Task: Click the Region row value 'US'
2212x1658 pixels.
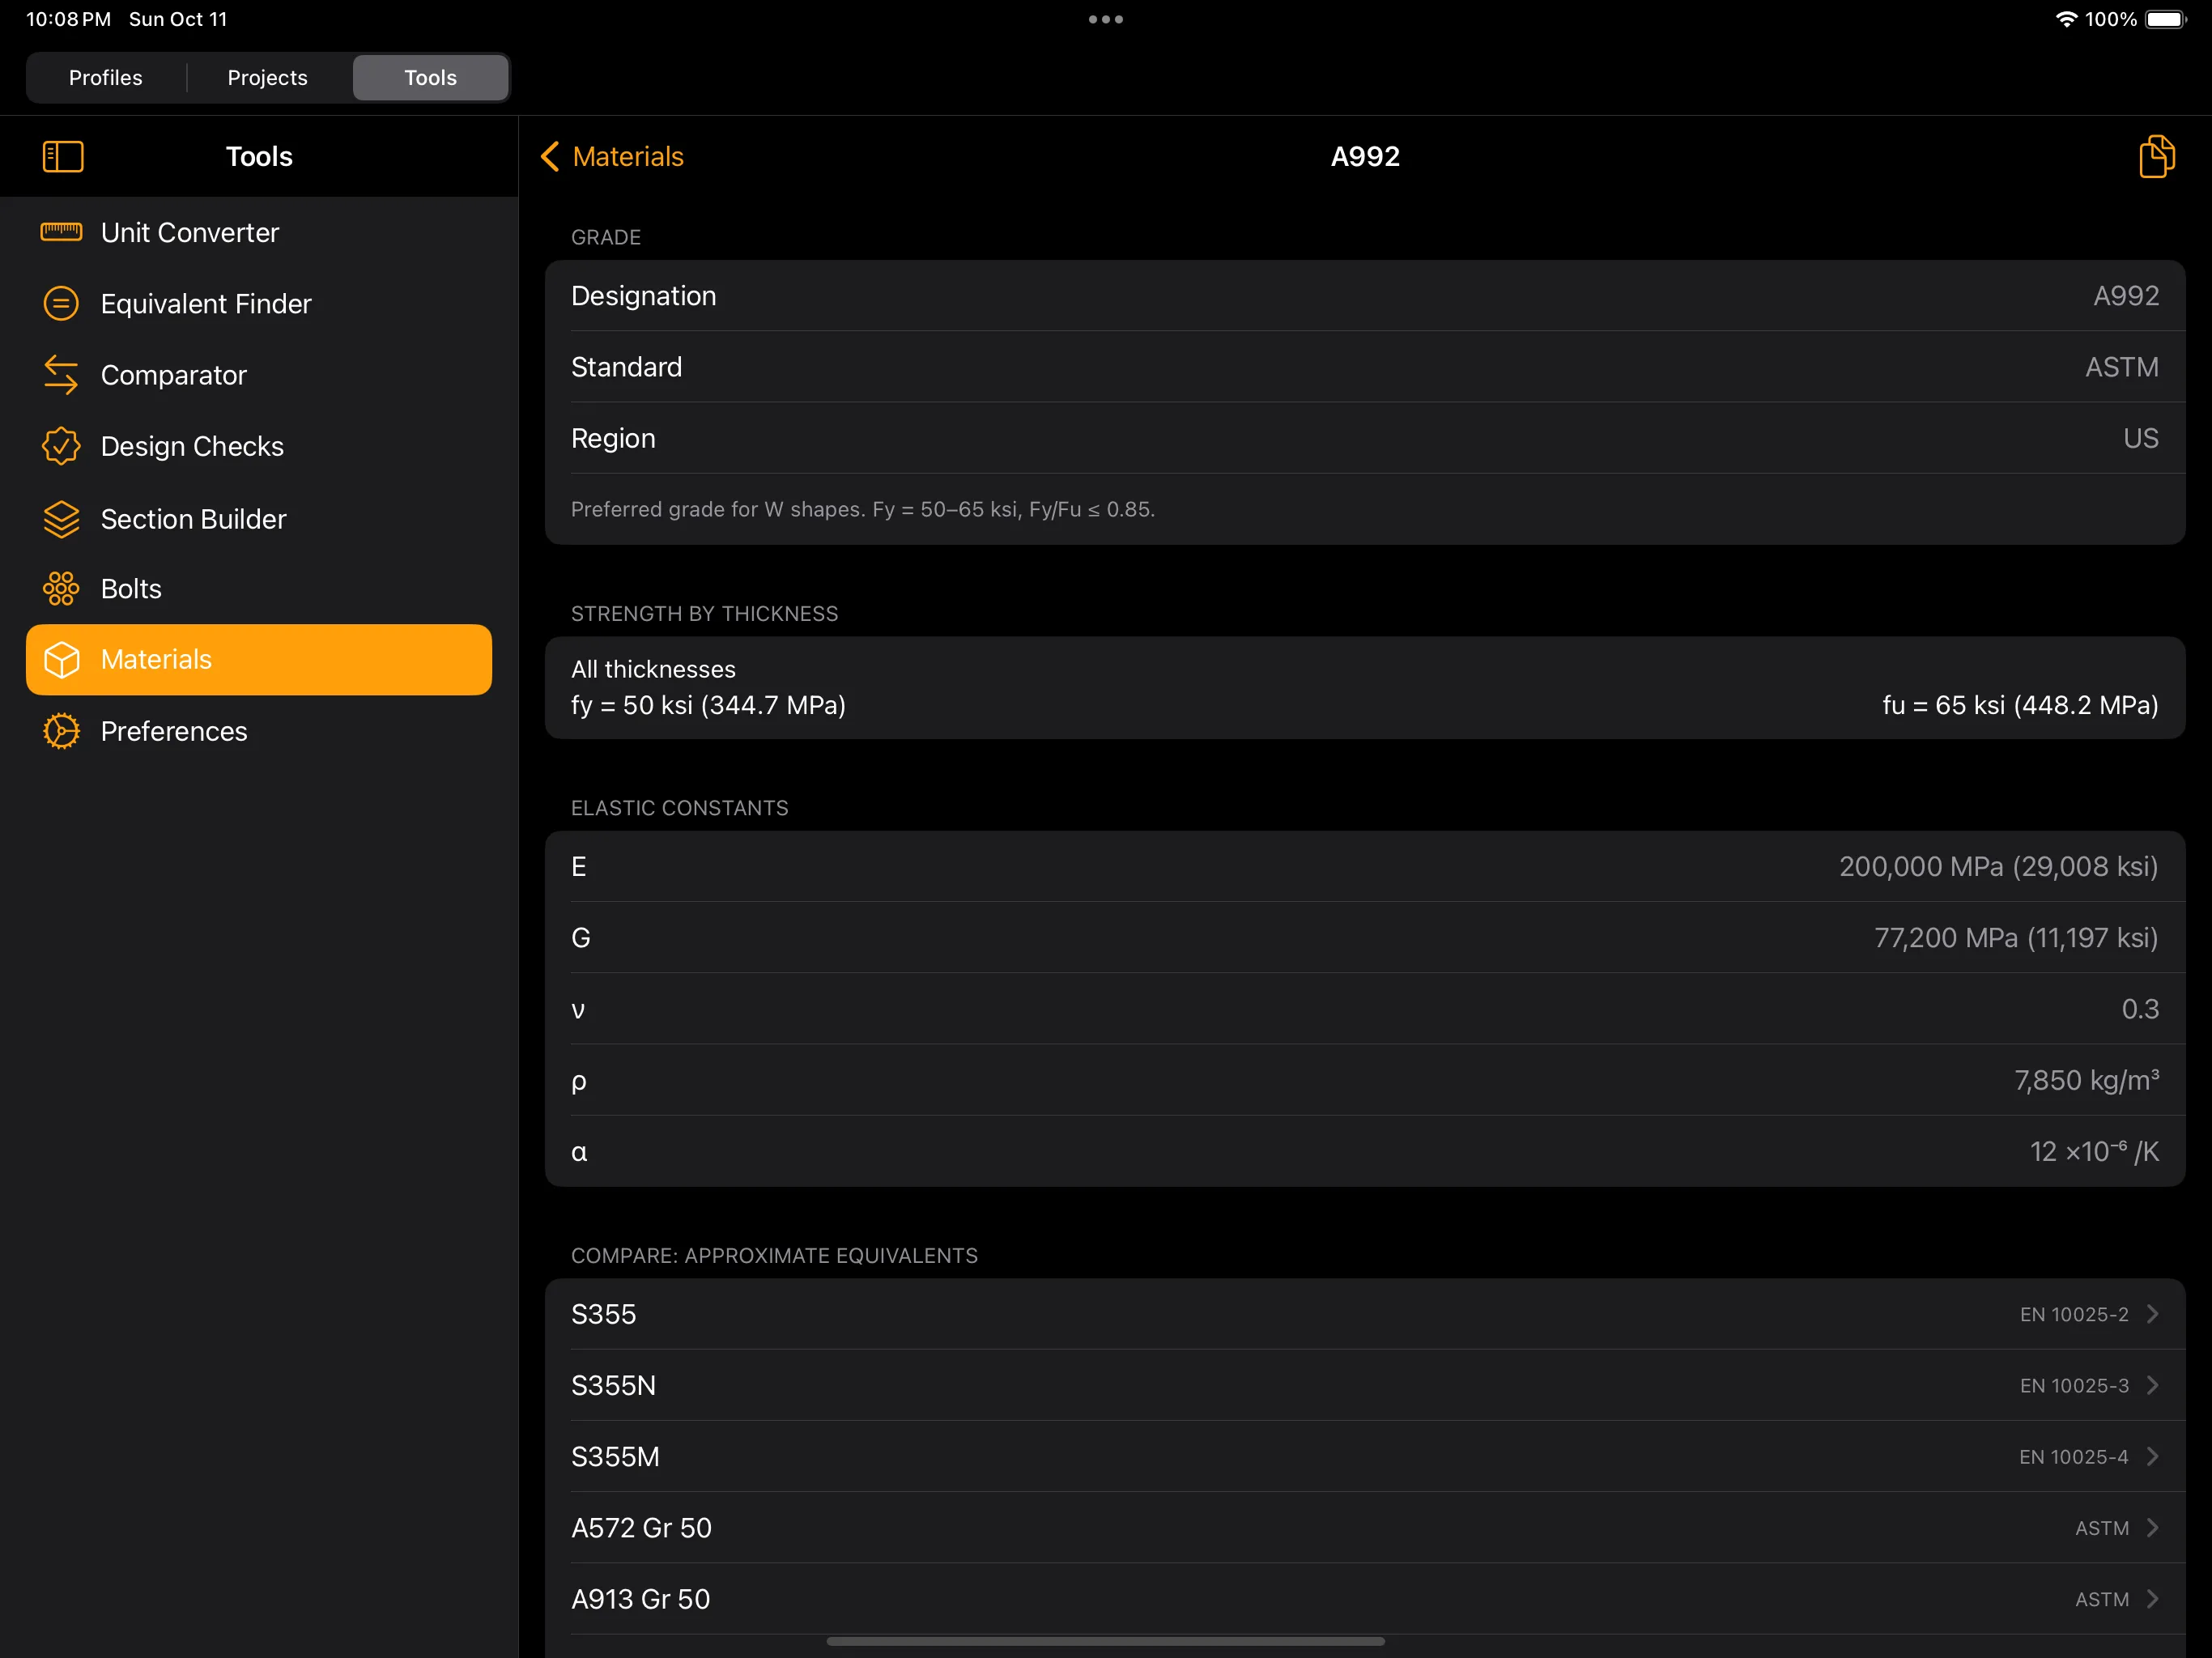Action: coord(2141,438)
